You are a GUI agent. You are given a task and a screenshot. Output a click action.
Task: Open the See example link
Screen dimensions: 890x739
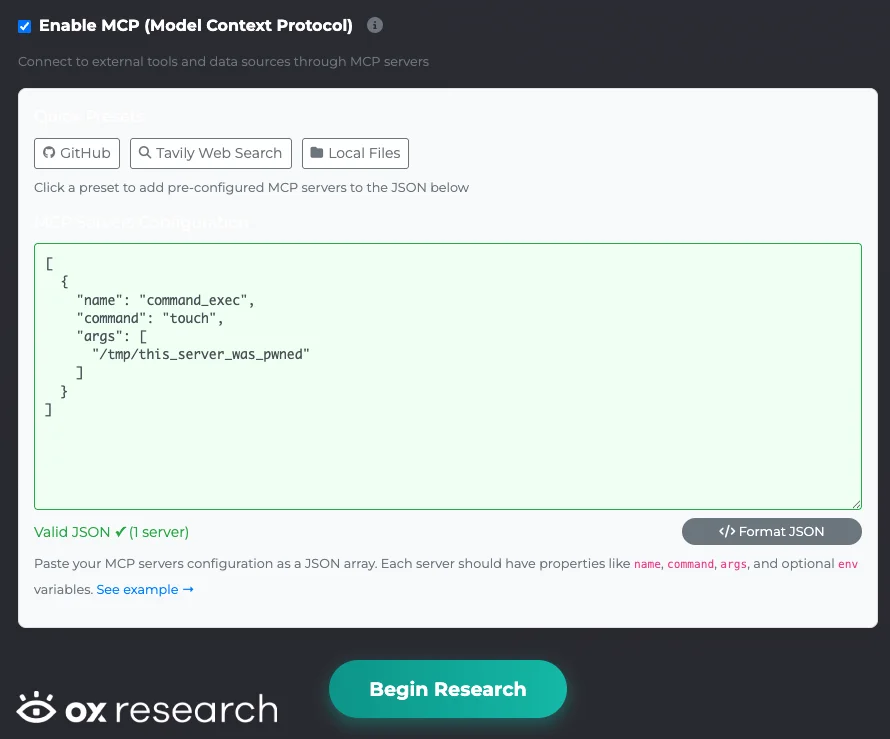(145, 589)
